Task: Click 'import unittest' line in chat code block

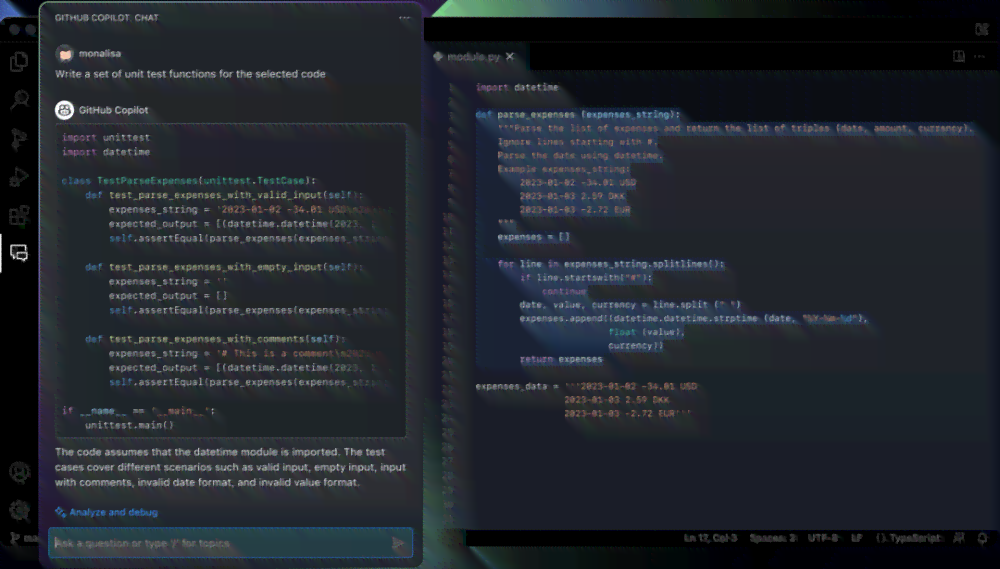Action: click(106, 137)
